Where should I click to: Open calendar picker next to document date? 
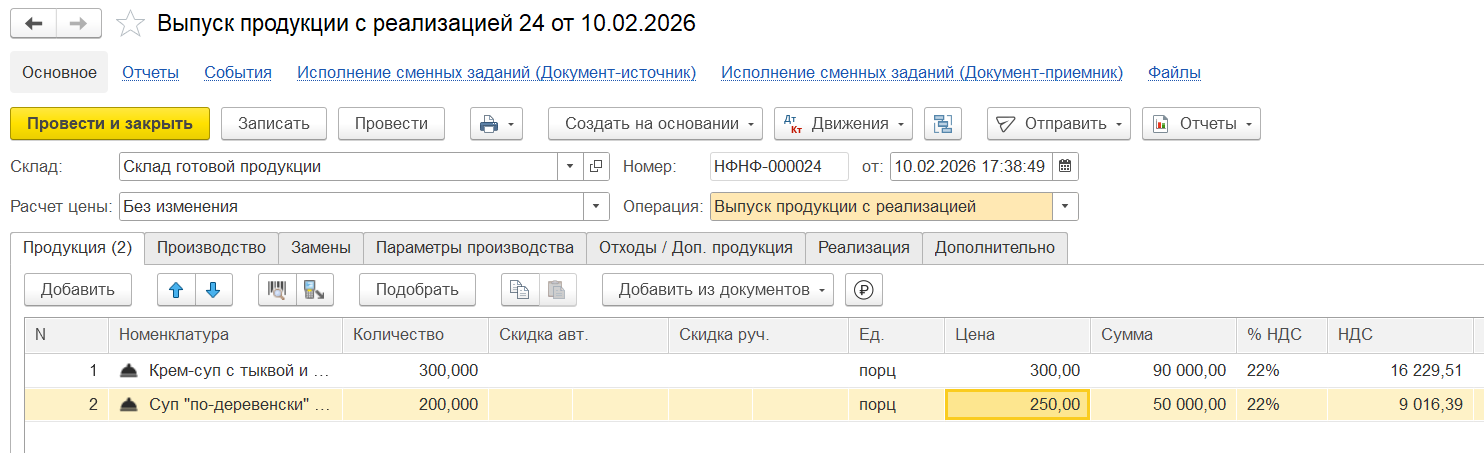pyautogui.click(x=1065, y=167)
